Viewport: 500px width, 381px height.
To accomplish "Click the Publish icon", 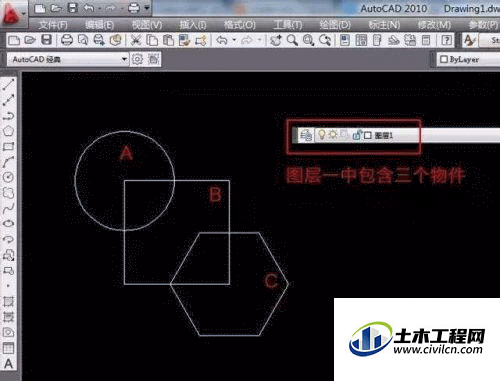I will coord(99,40).
